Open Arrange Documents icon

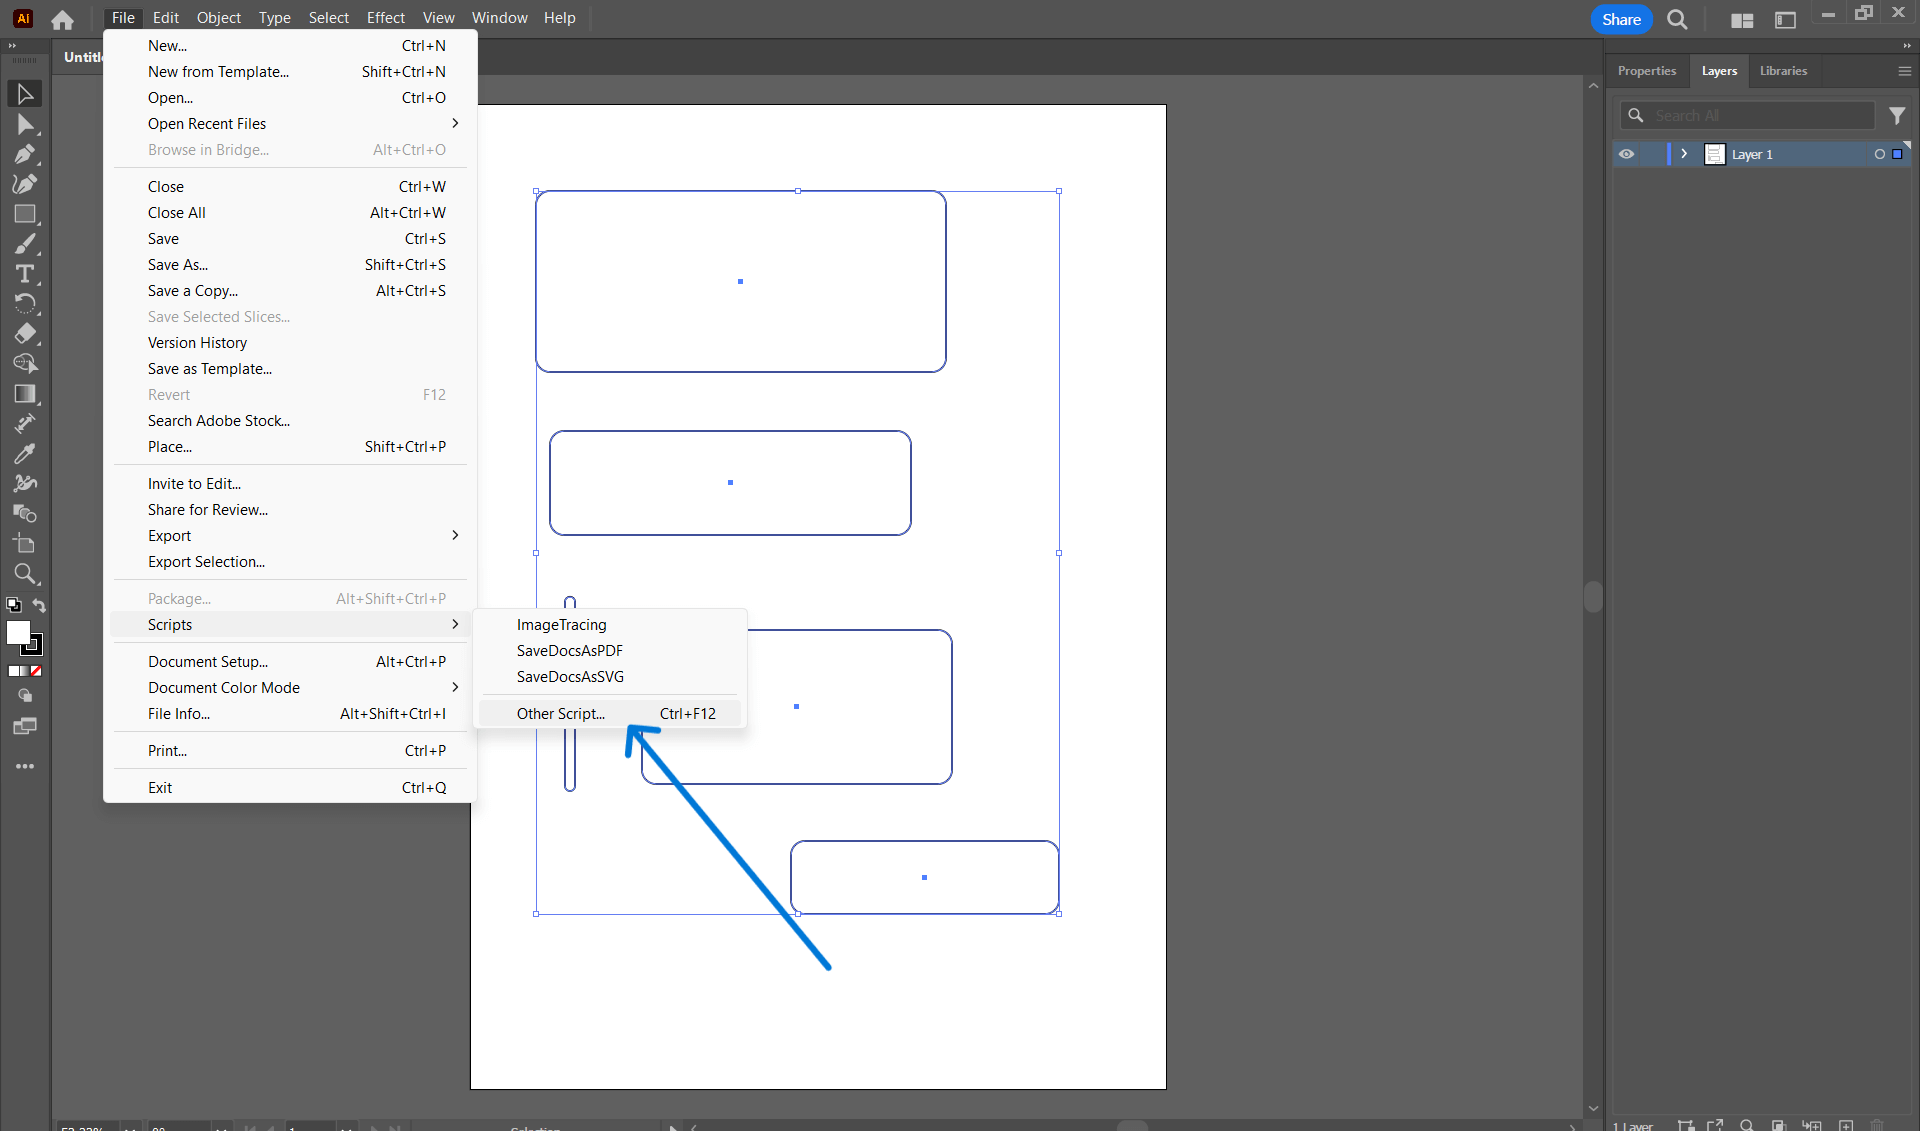click(1742, 19)
